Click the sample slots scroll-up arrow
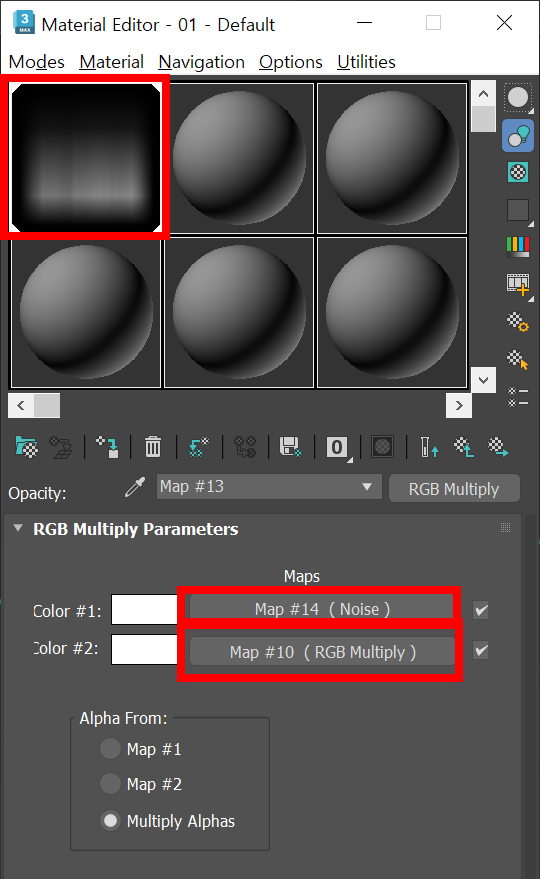Screen dimensions: 540x879 point(483,94)
